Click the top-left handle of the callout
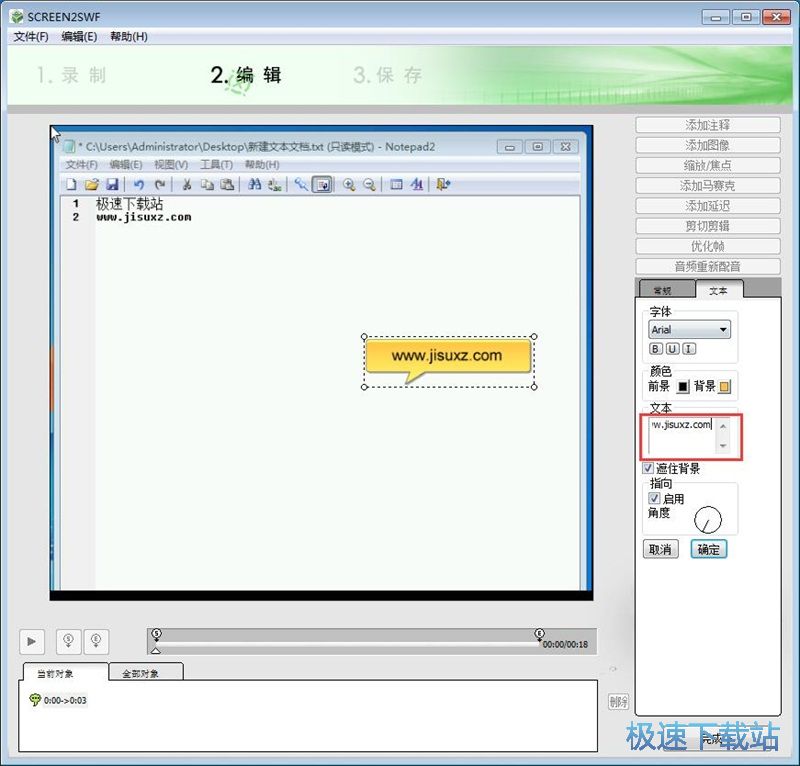The image size is (800, 766). point(364,337)
